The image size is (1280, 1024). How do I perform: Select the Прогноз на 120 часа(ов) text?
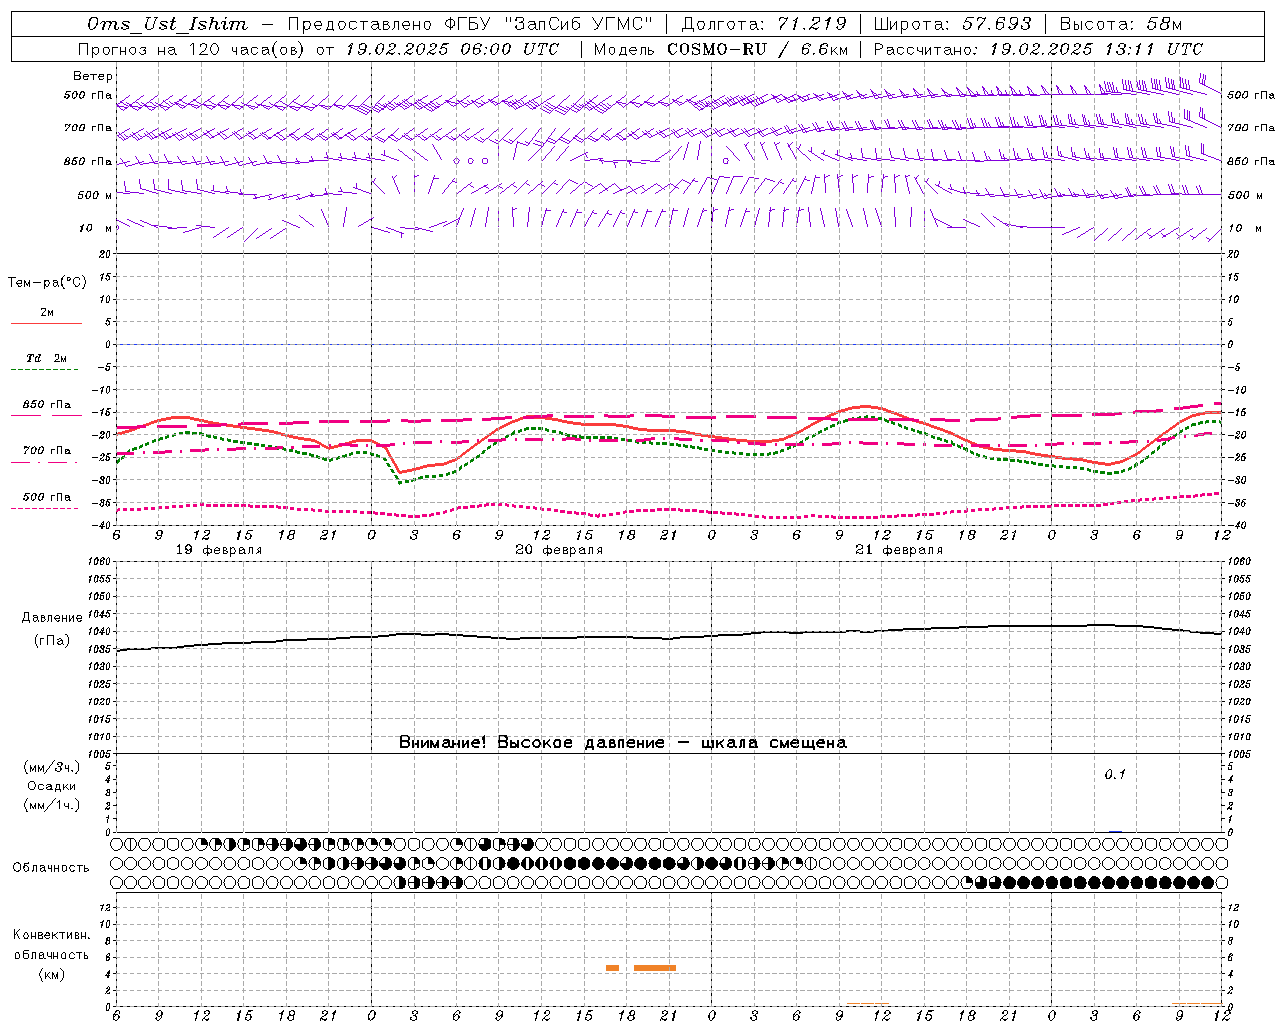pos(193,49)
